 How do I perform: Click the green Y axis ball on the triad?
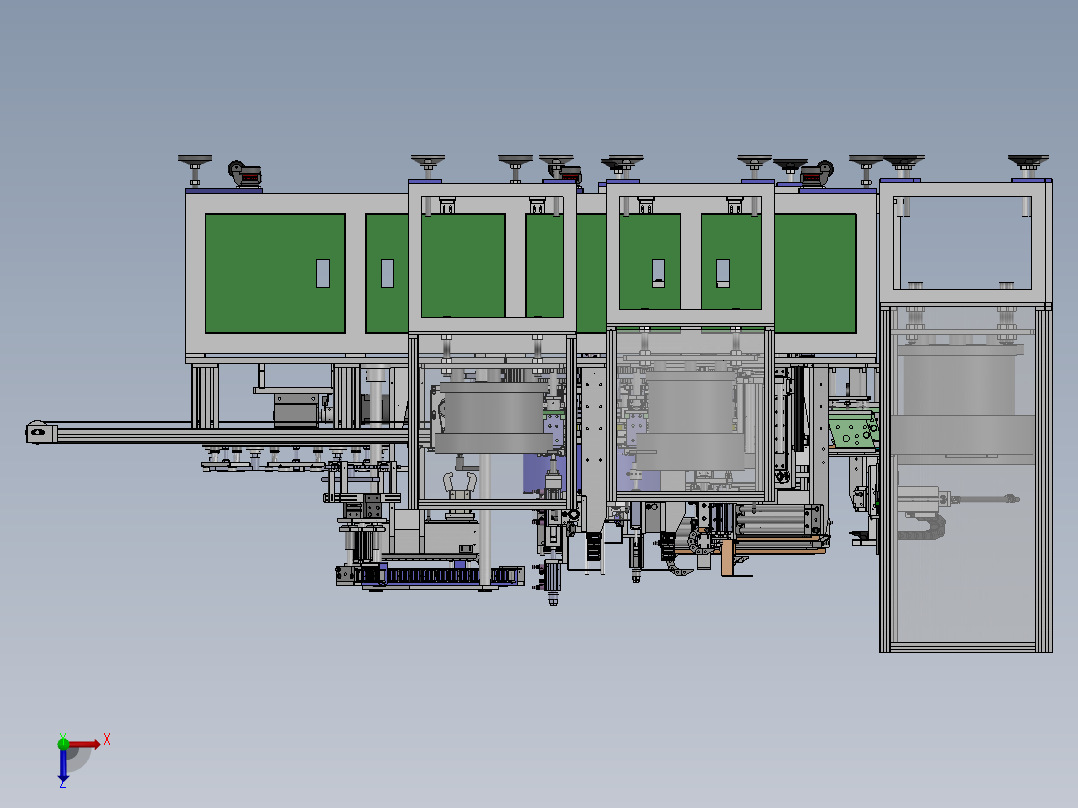(63, 743)
